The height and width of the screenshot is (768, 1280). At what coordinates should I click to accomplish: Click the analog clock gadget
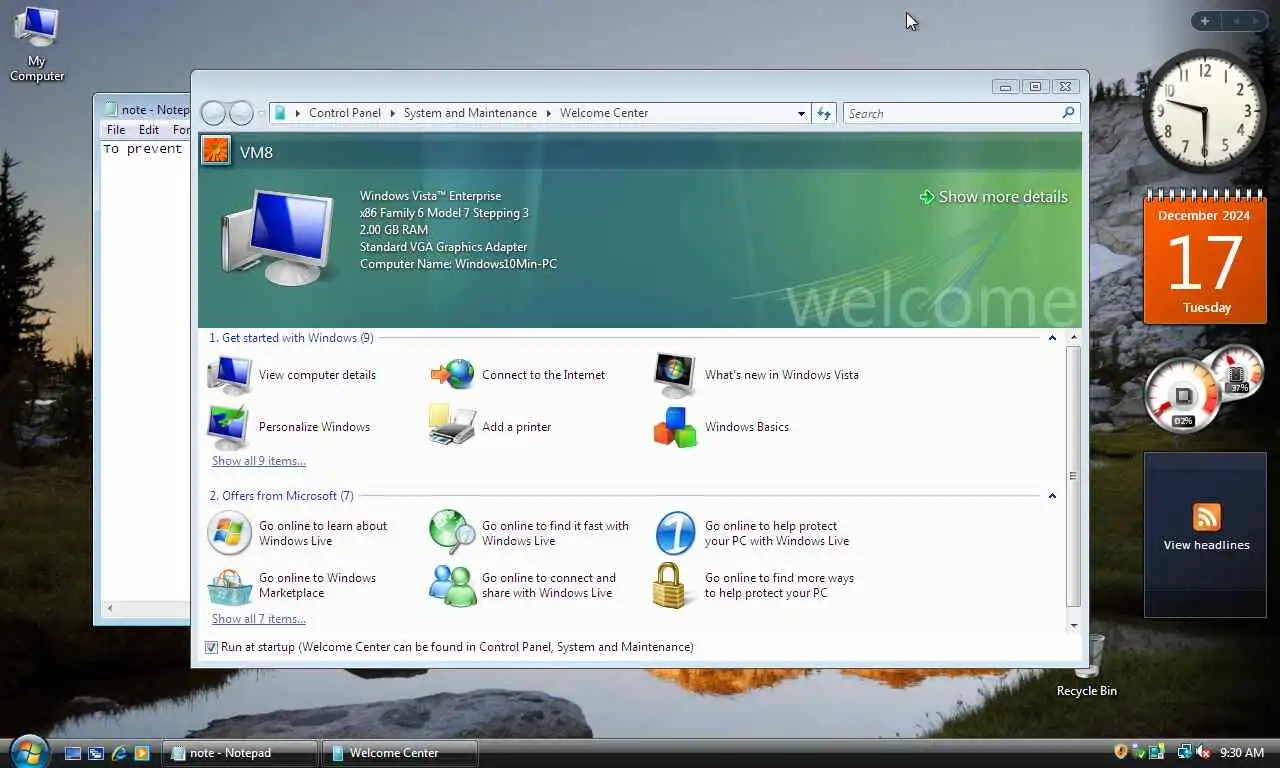[x=1204, y=110]
